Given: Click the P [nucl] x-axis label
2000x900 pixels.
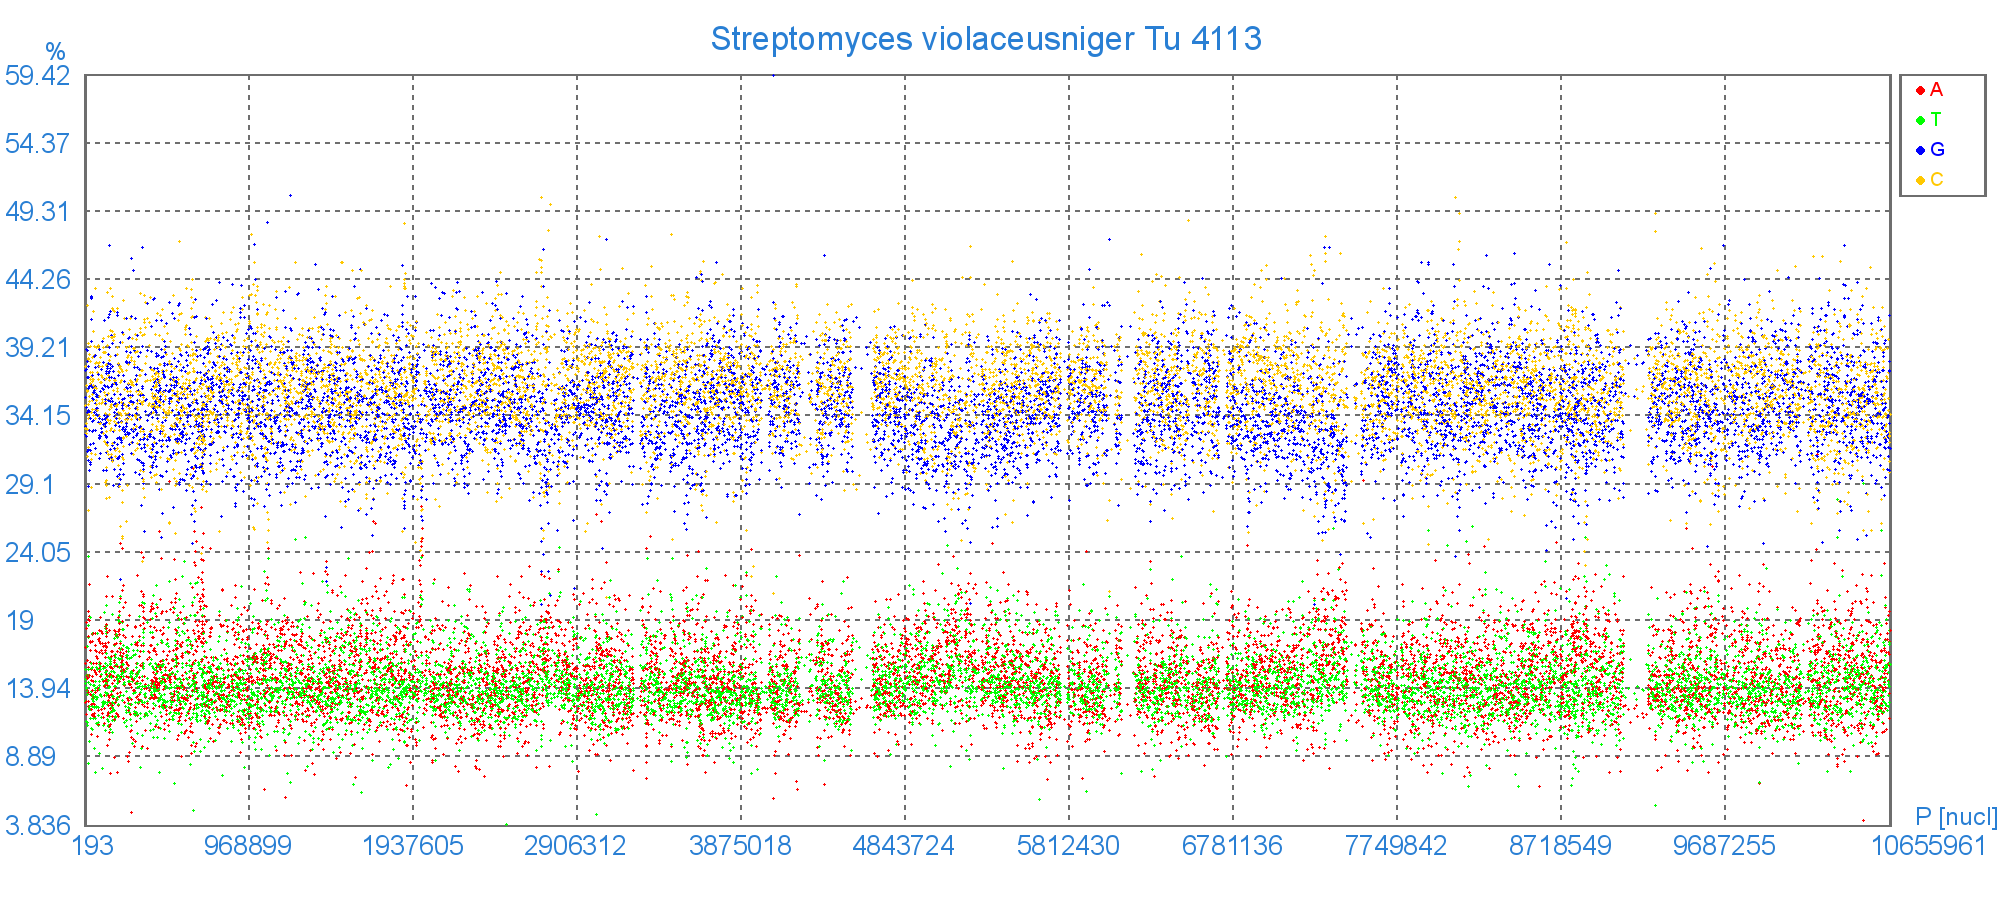Looking at the screenshot, I should tap(1956, 816).
